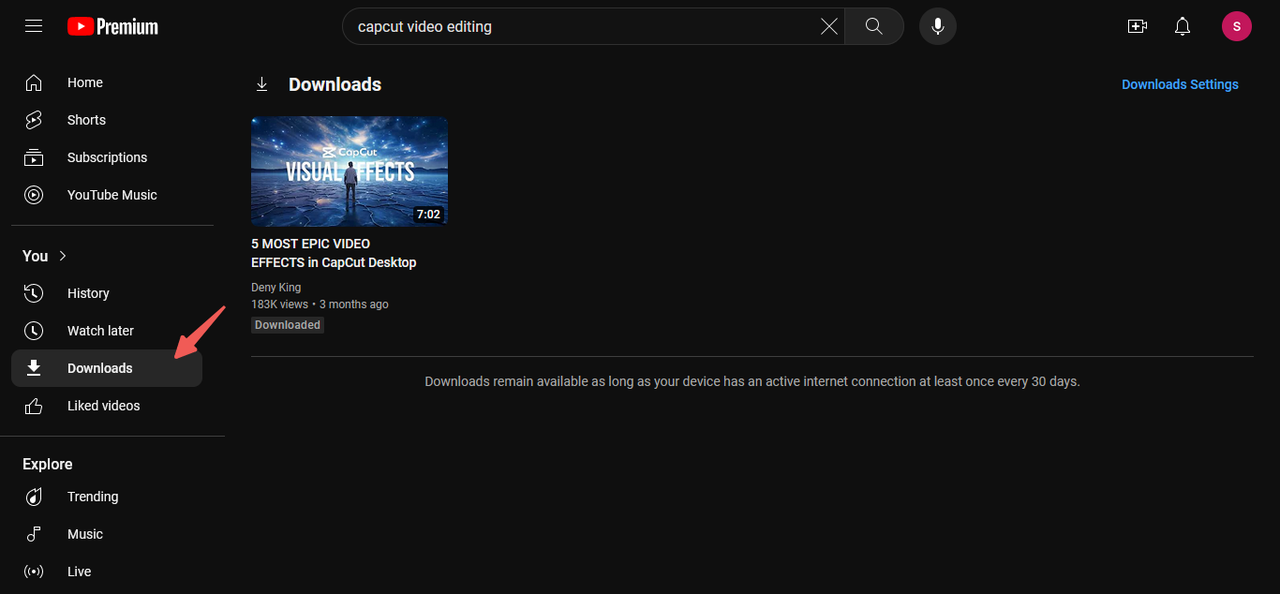The width and height of the screenshot is (1280, 594).
Task: Click the Home icon in sidebar
Action: coord(34,82)
